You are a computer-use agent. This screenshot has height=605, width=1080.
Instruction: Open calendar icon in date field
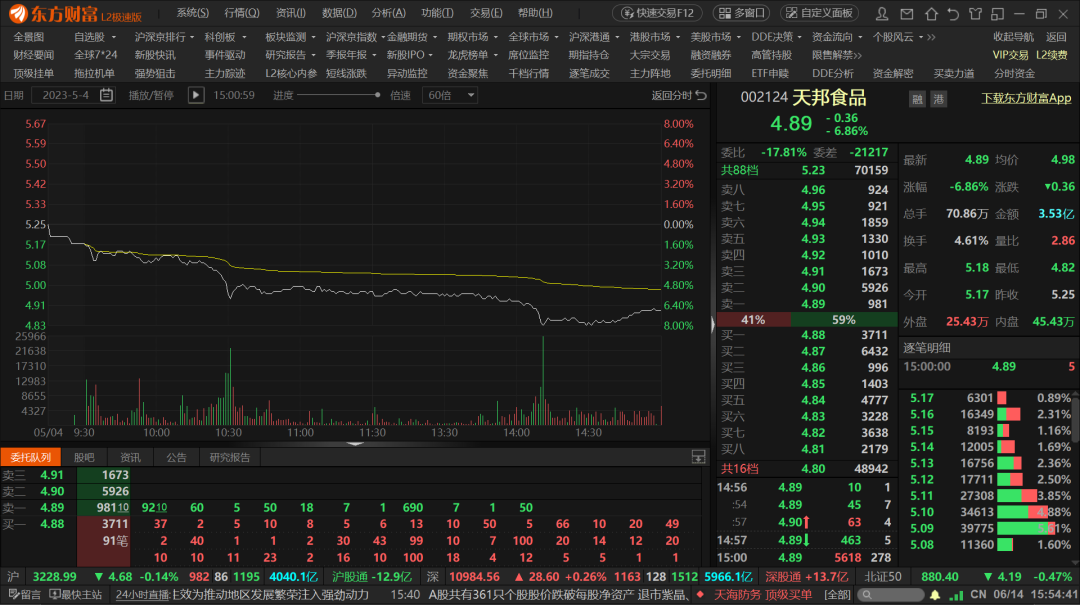106,95
